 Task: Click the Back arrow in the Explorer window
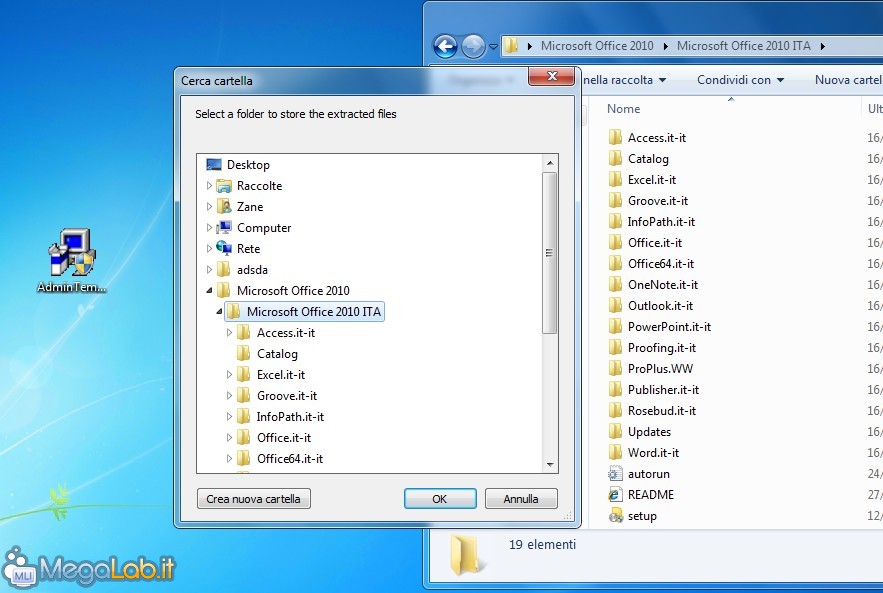(445, 46)
